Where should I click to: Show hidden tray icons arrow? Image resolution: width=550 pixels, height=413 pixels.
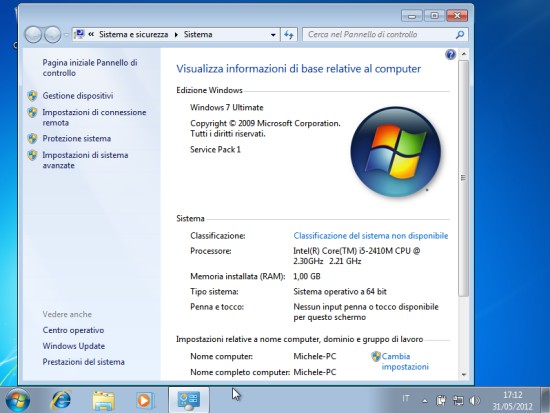[x=425, y=401]
